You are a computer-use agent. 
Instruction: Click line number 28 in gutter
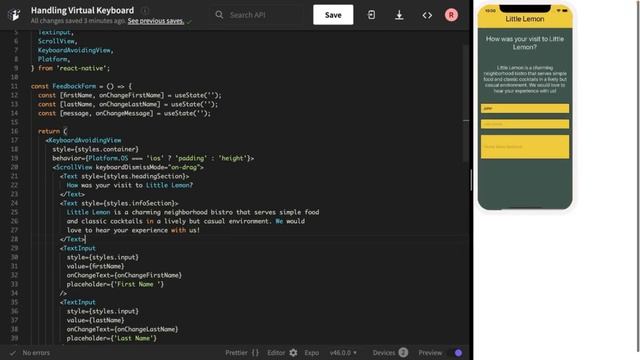coord(14,239)
